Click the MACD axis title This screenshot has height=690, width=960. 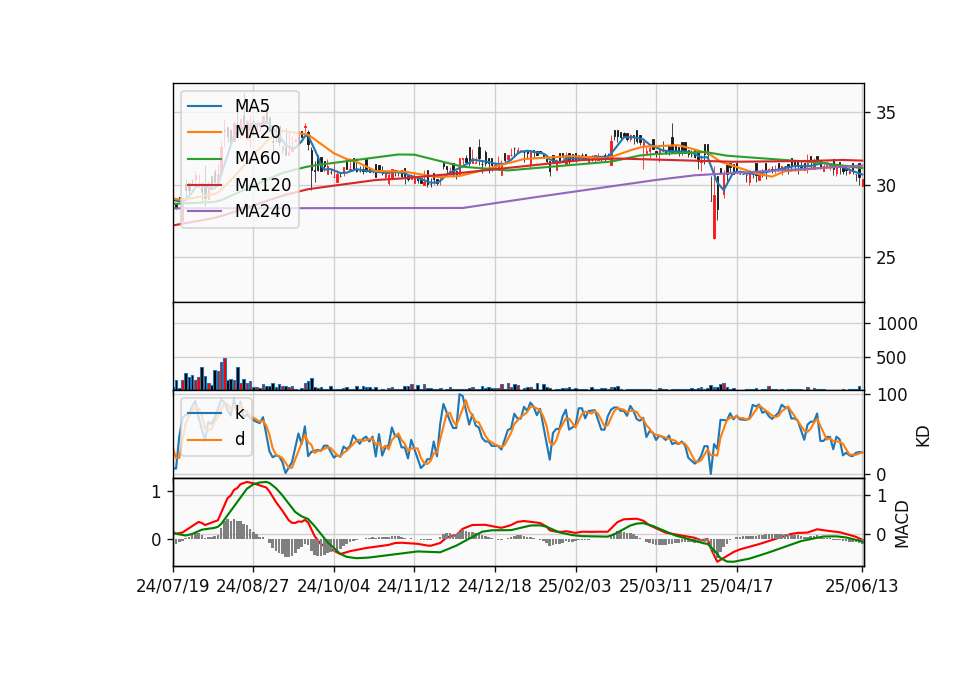click(901, 525)
